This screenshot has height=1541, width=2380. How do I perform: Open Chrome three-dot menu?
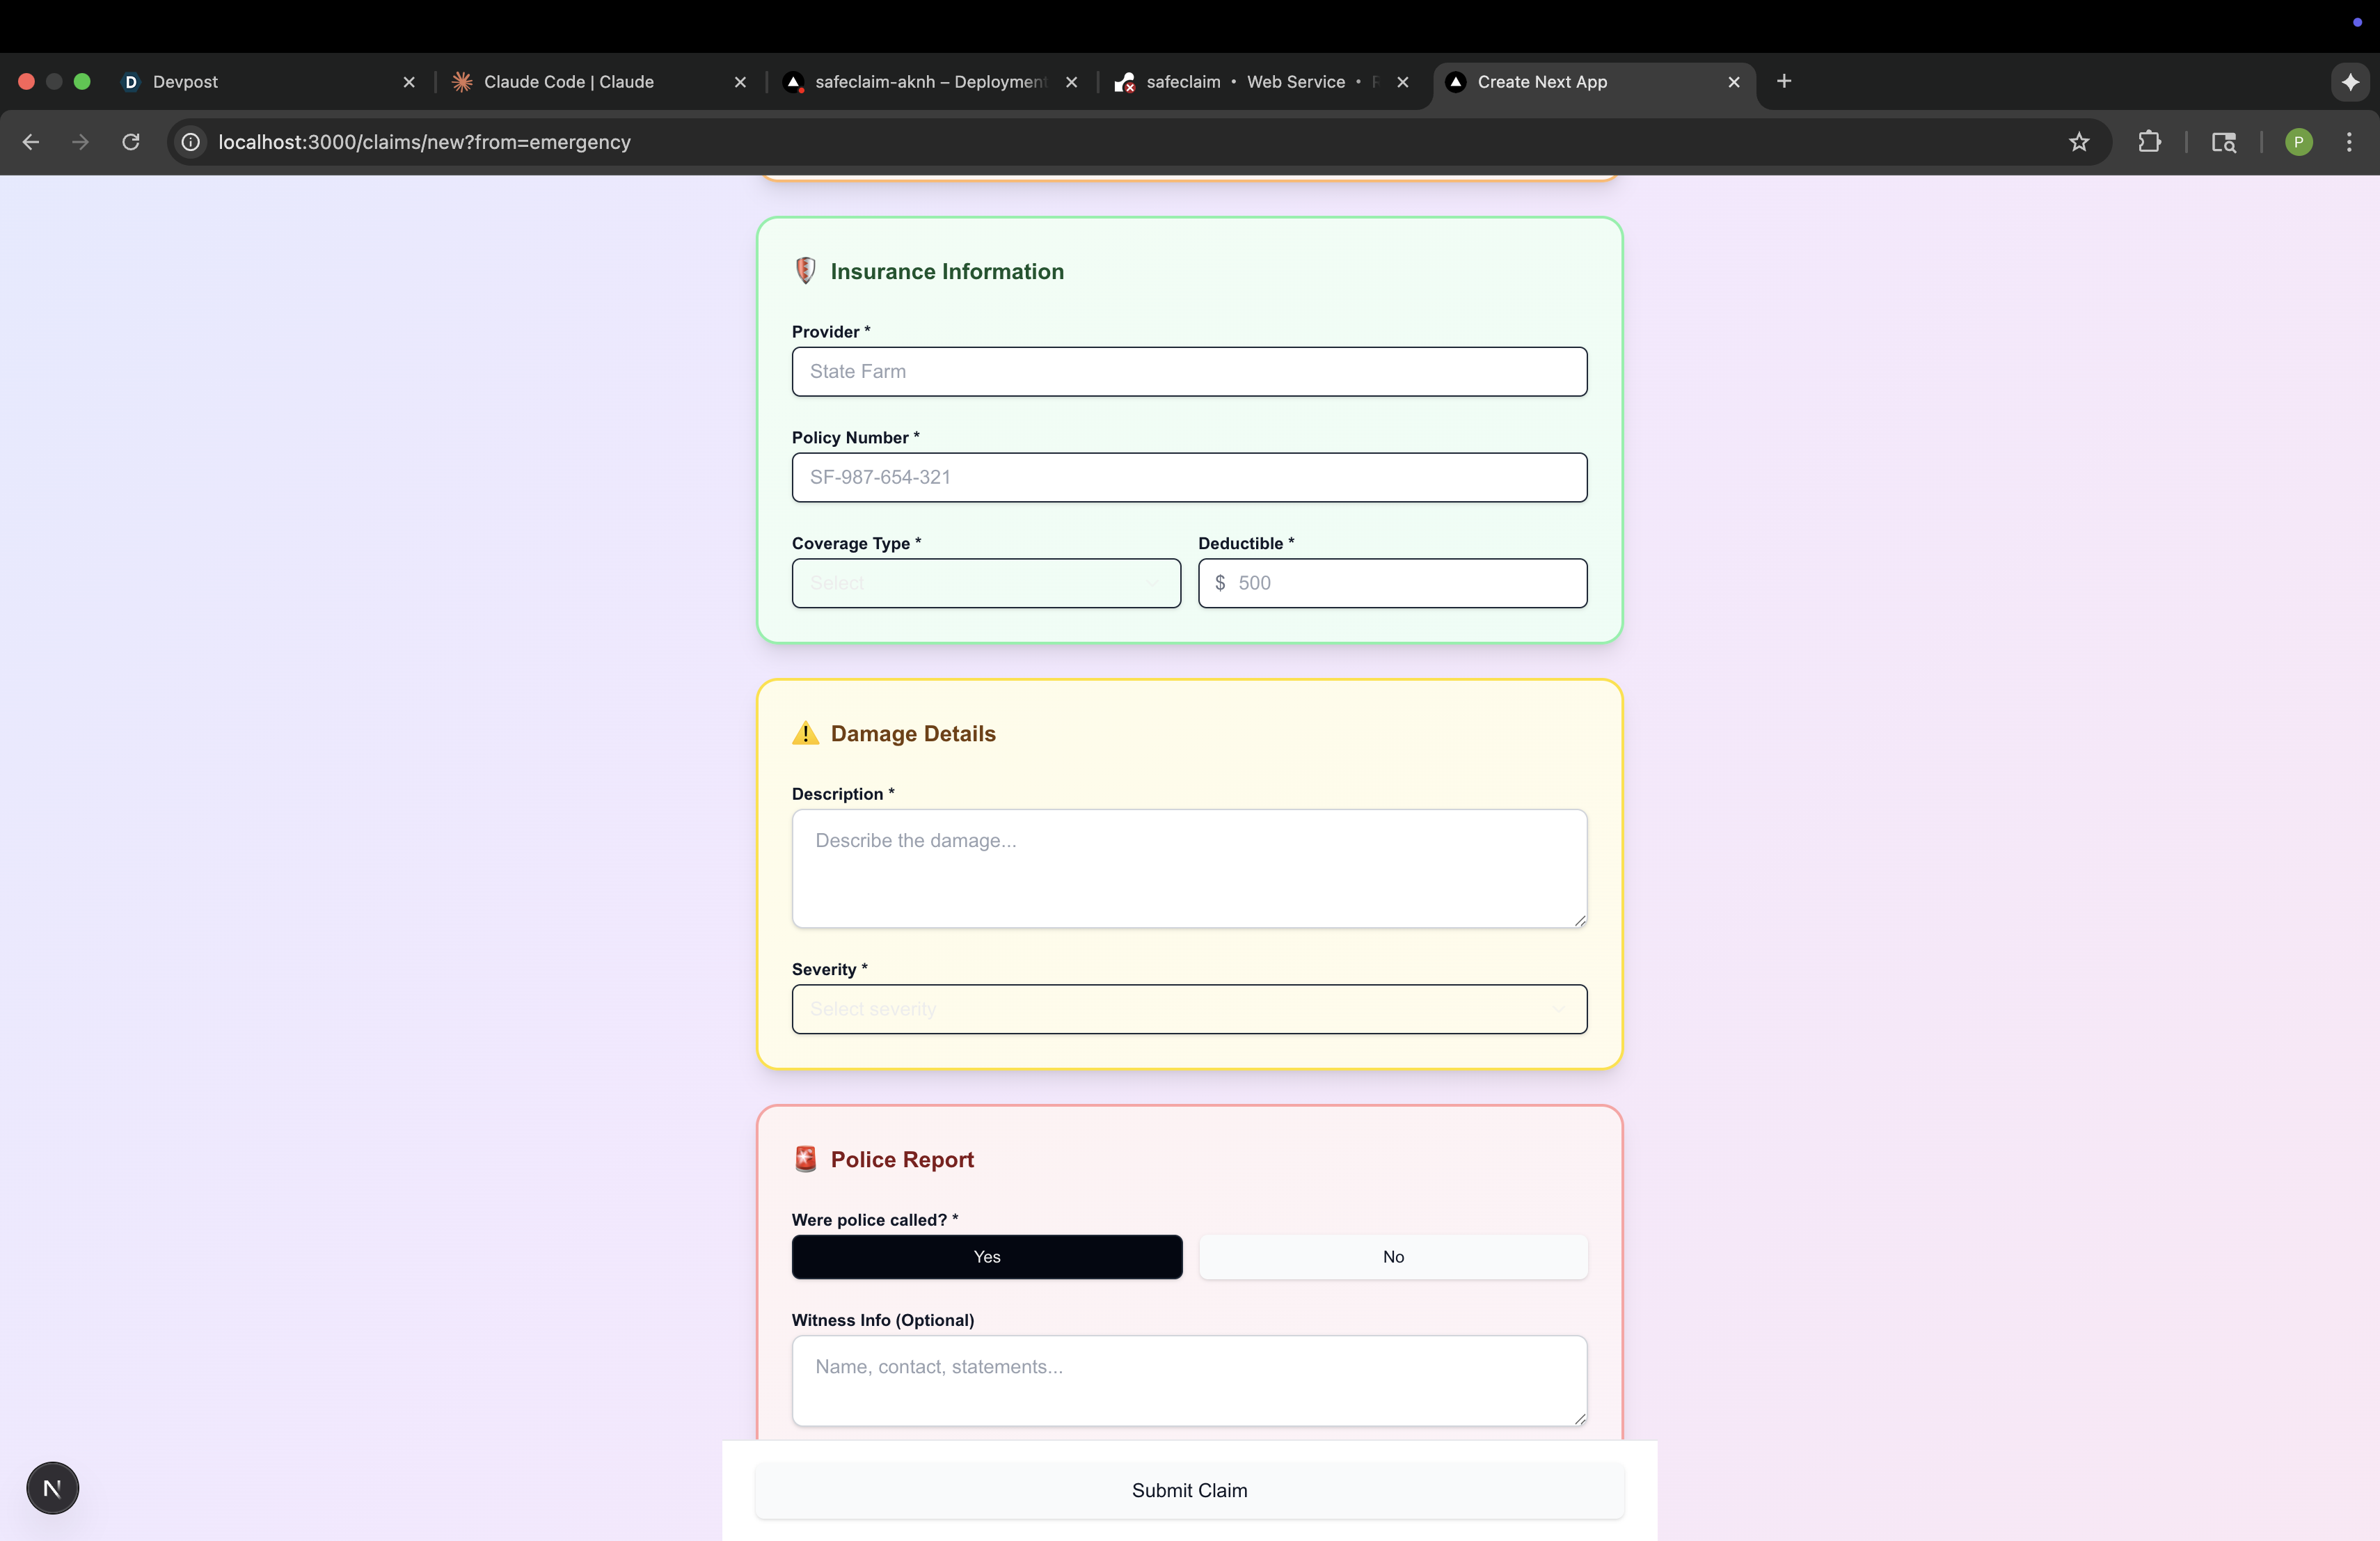(2349, 142)
